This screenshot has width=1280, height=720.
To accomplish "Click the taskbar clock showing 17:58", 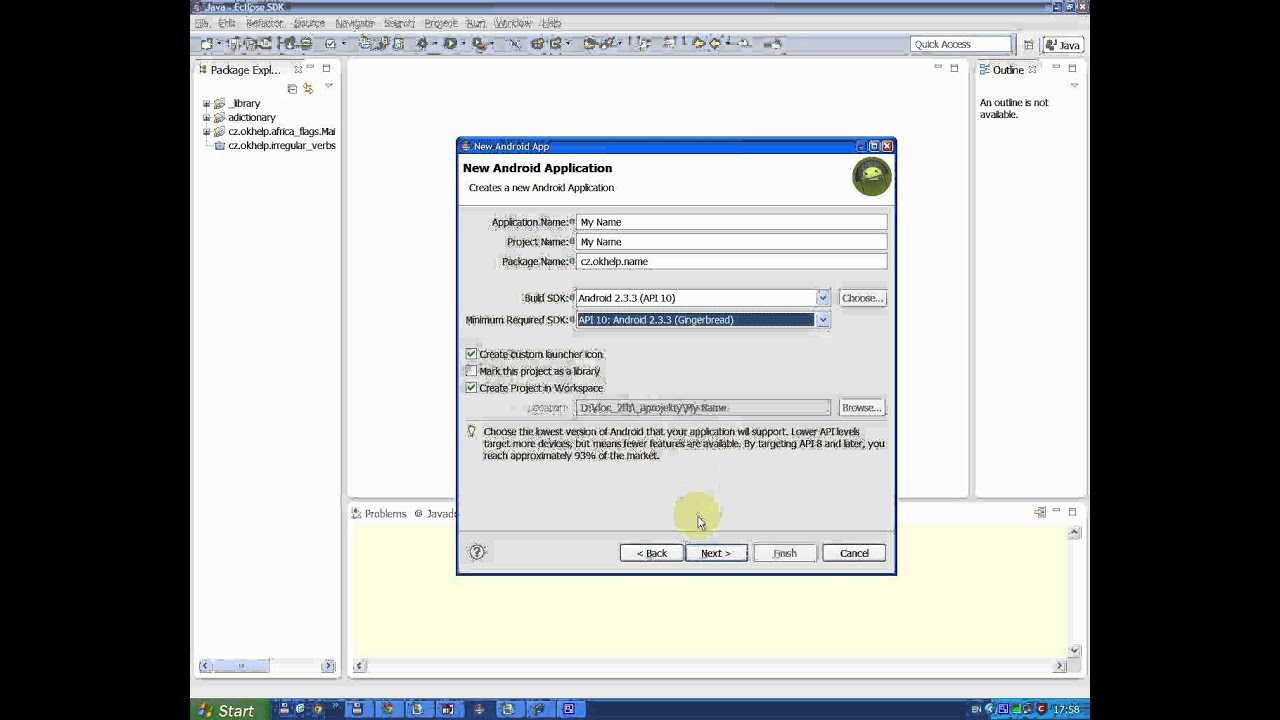I will [1066, 710].
